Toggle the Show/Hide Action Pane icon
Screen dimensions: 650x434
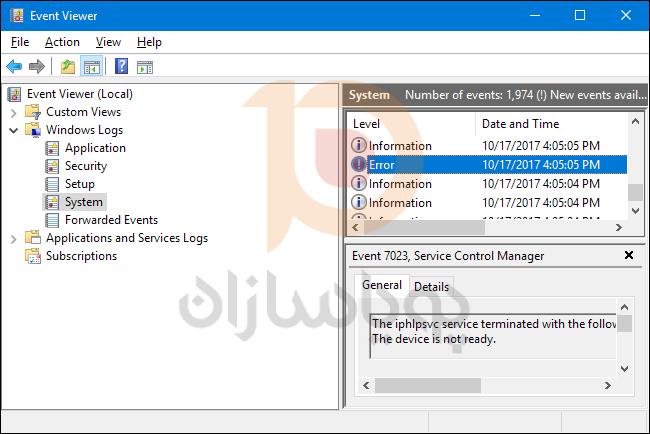coord(145,67)
